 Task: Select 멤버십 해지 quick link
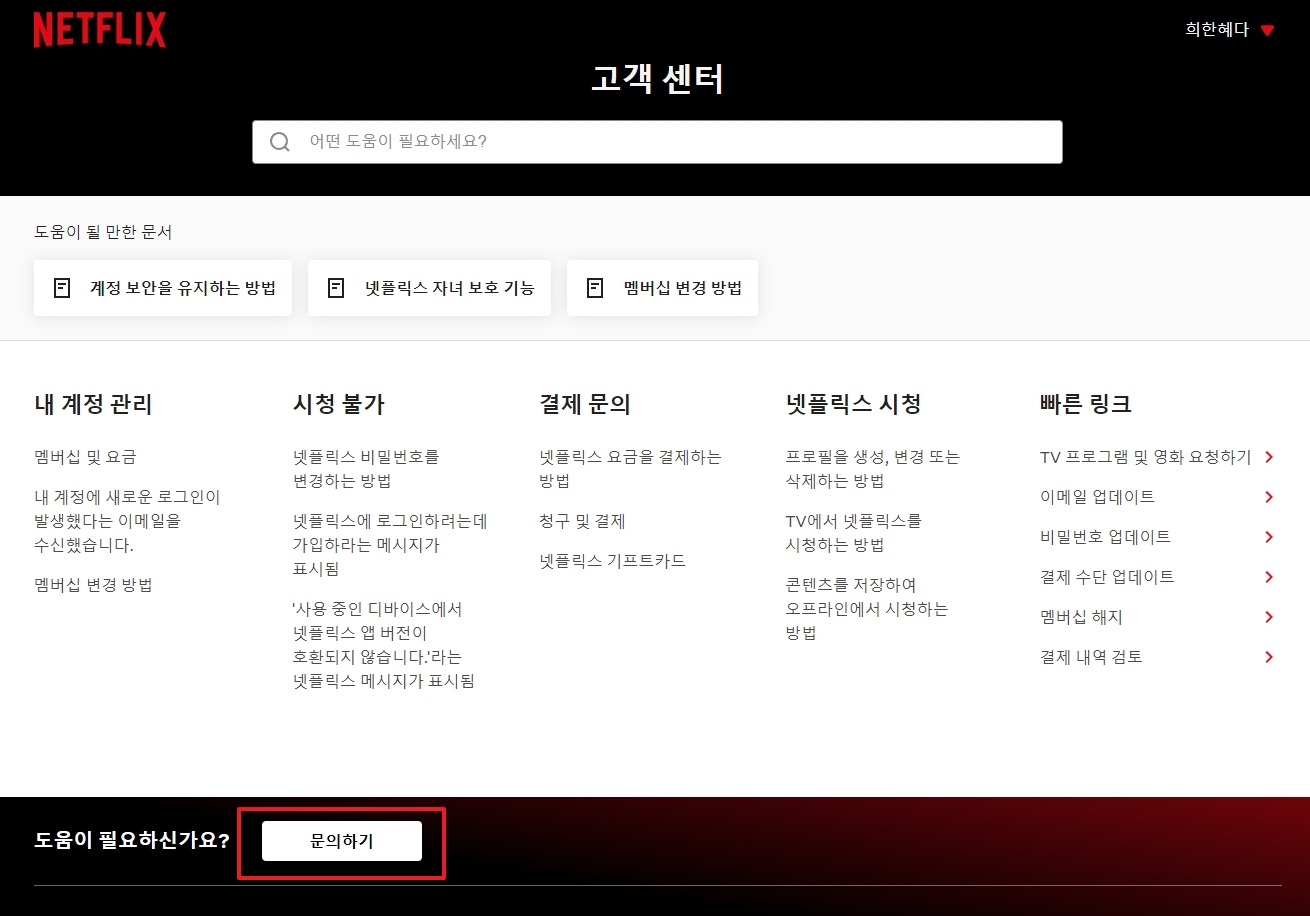click(1081, 617)
